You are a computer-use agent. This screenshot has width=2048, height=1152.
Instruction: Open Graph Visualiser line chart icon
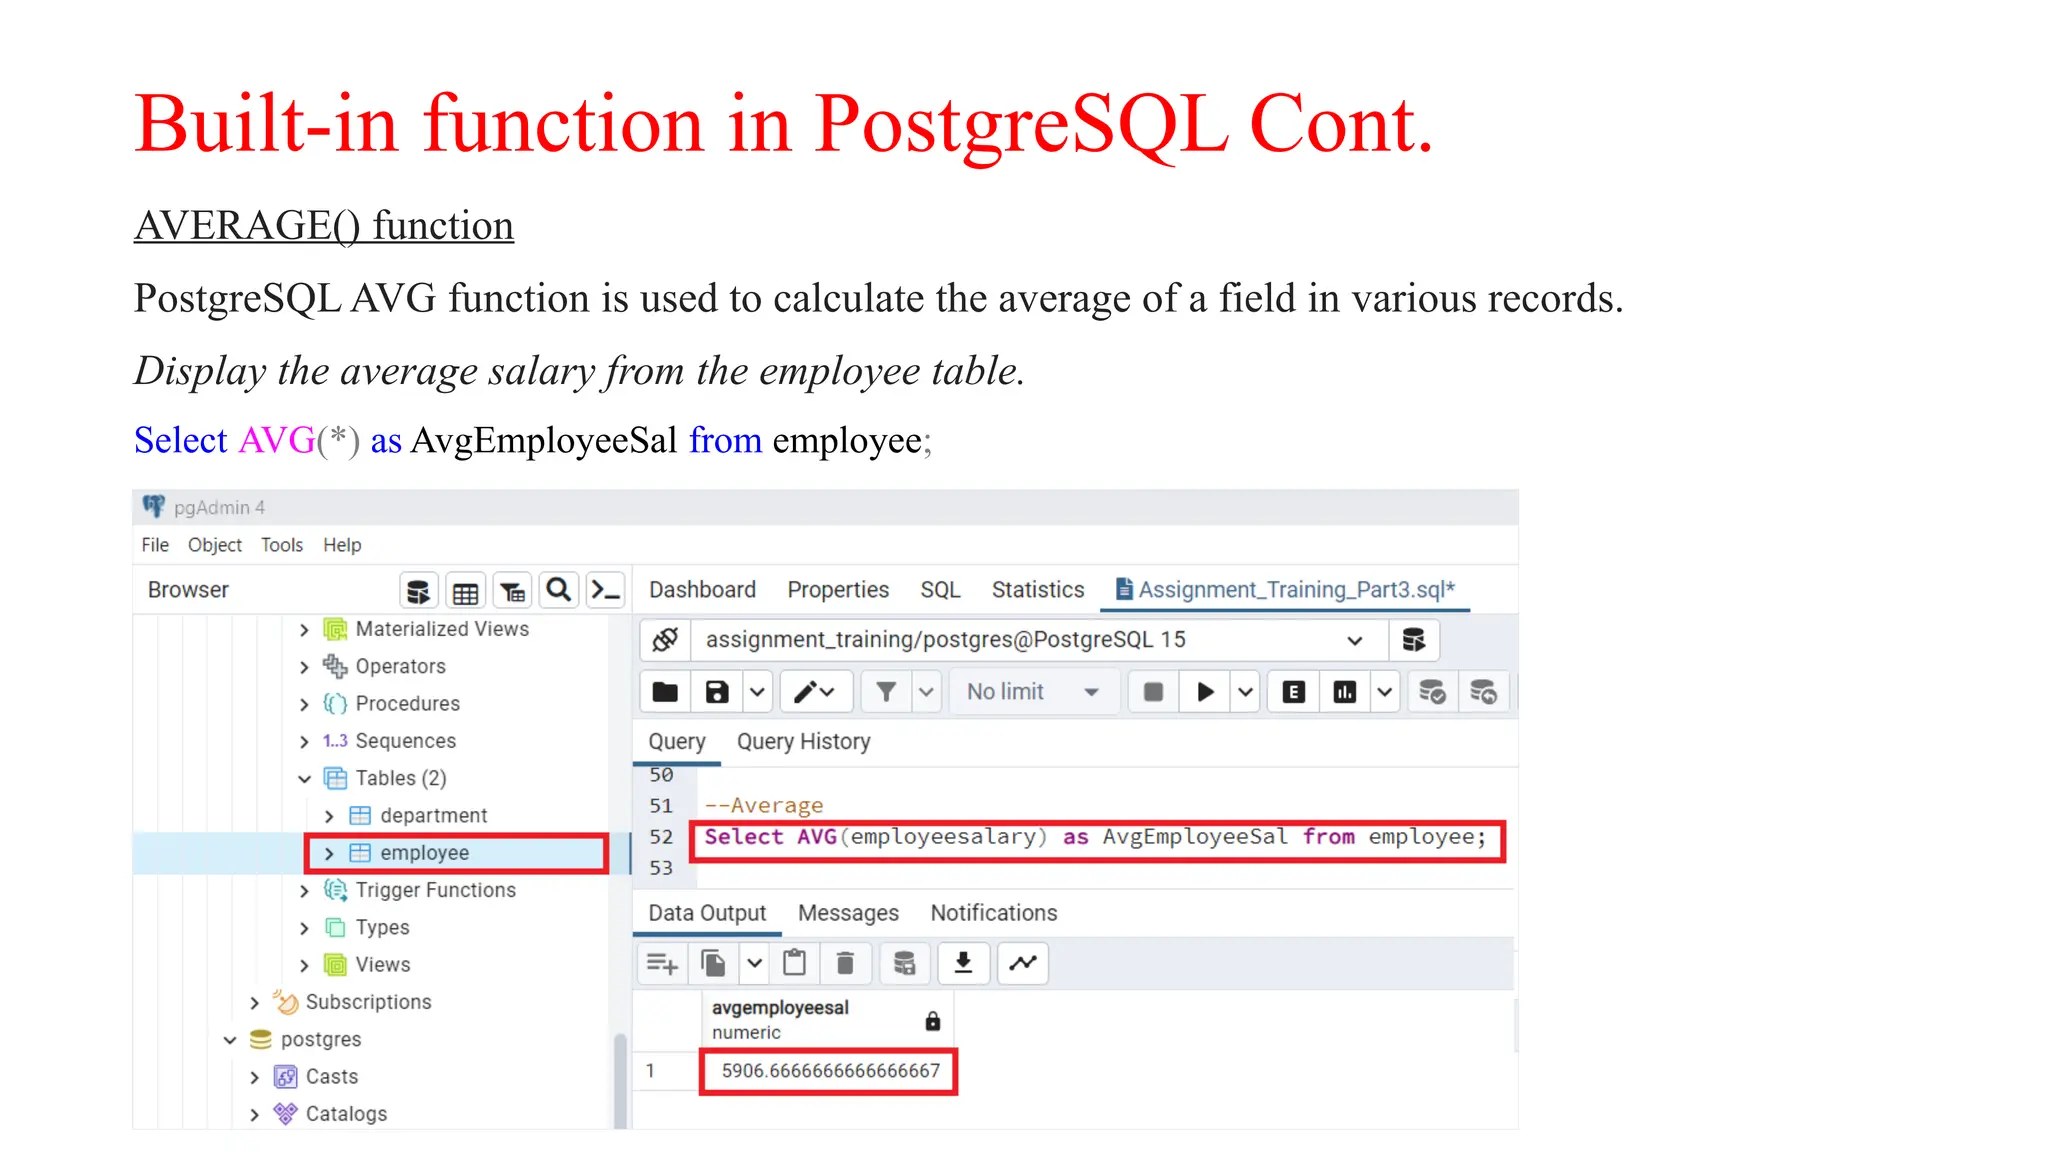tap(1023, 964)
